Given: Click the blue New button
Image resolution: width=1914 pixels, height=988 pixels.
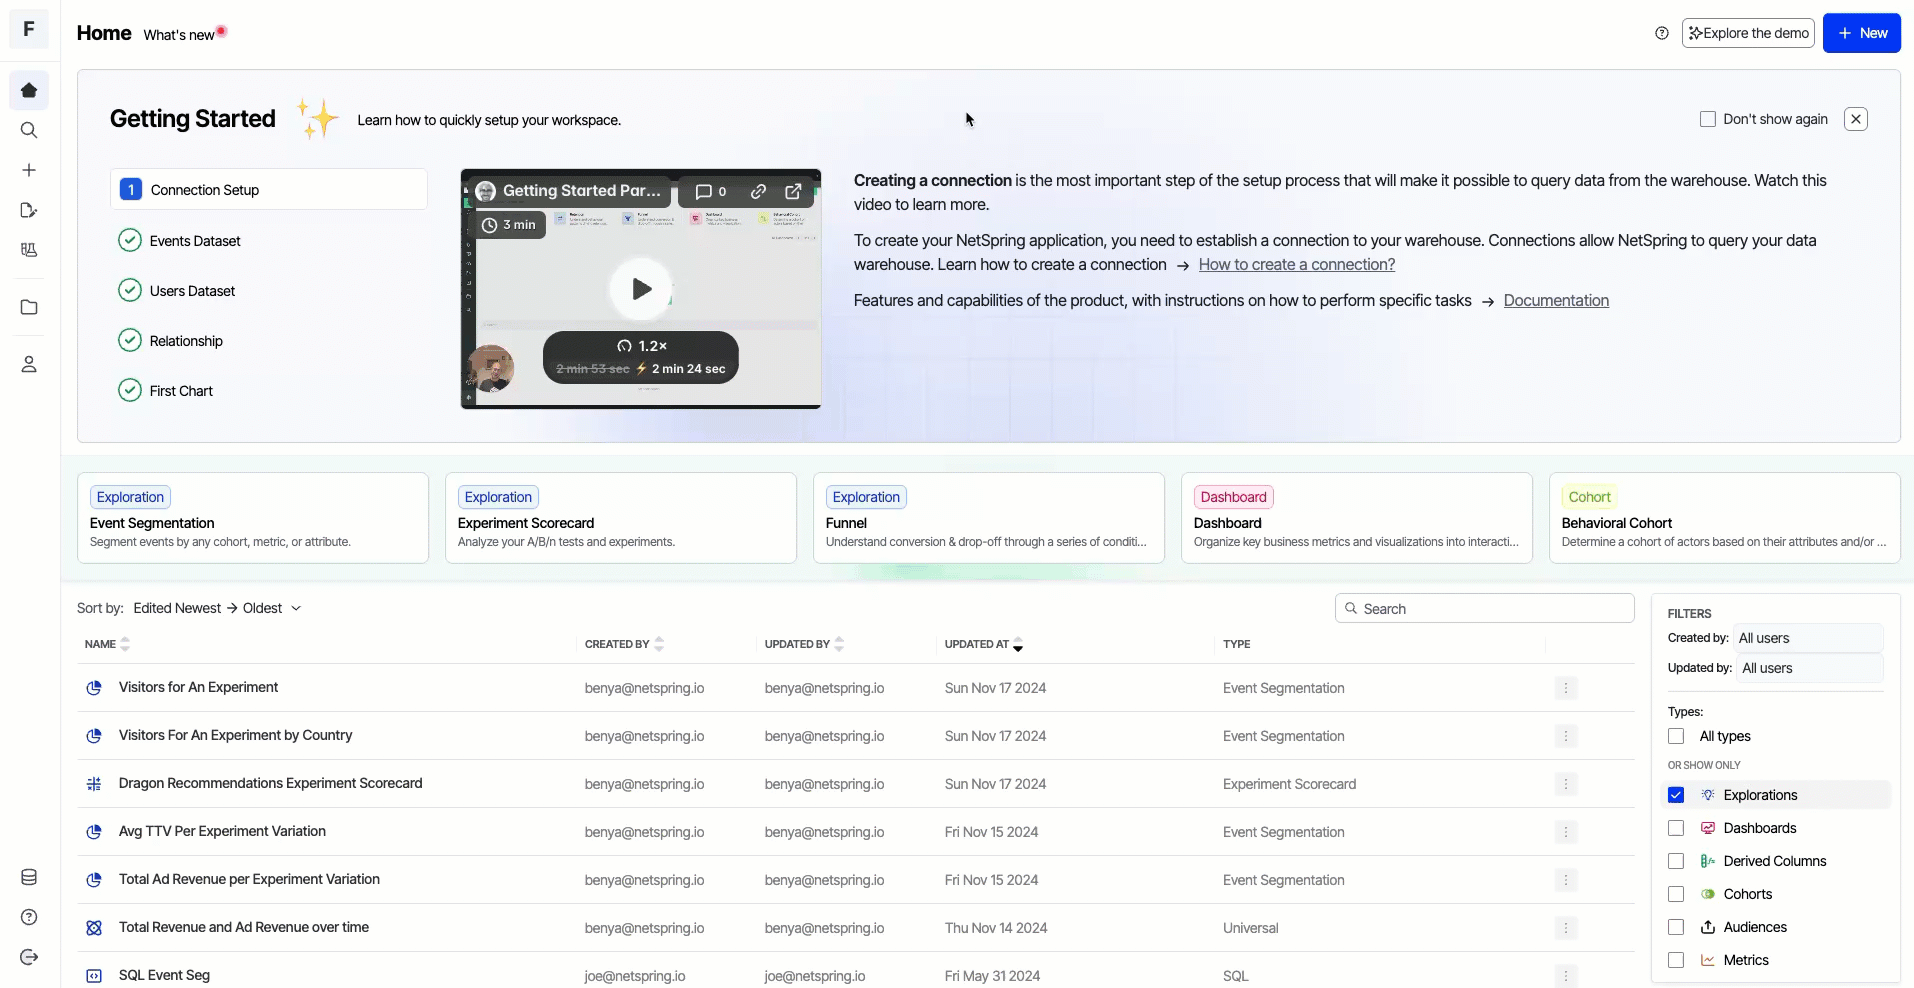Looking at the screenshot, I should 1861,33.
